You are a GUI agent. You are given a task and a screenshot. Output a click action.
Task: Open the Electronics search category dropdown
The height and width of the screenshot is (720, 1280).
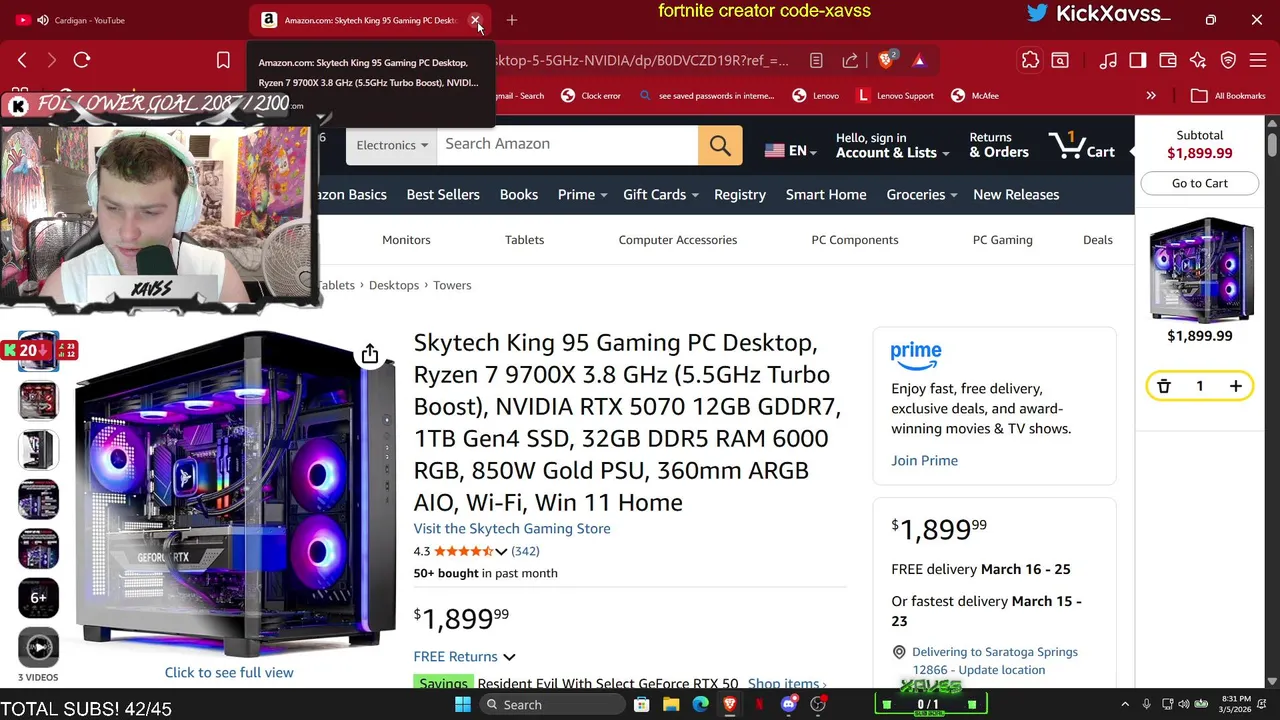click(x=392, y=145)
